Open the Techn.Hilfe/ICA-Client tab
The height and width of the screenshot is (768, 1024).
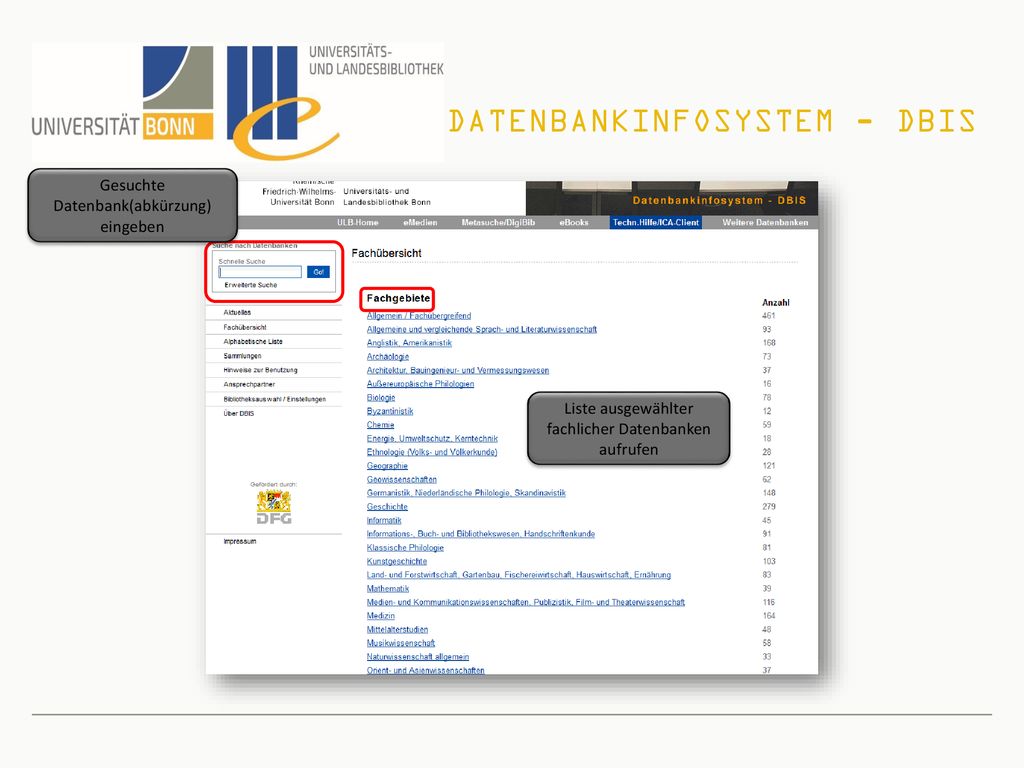(656, 223)
